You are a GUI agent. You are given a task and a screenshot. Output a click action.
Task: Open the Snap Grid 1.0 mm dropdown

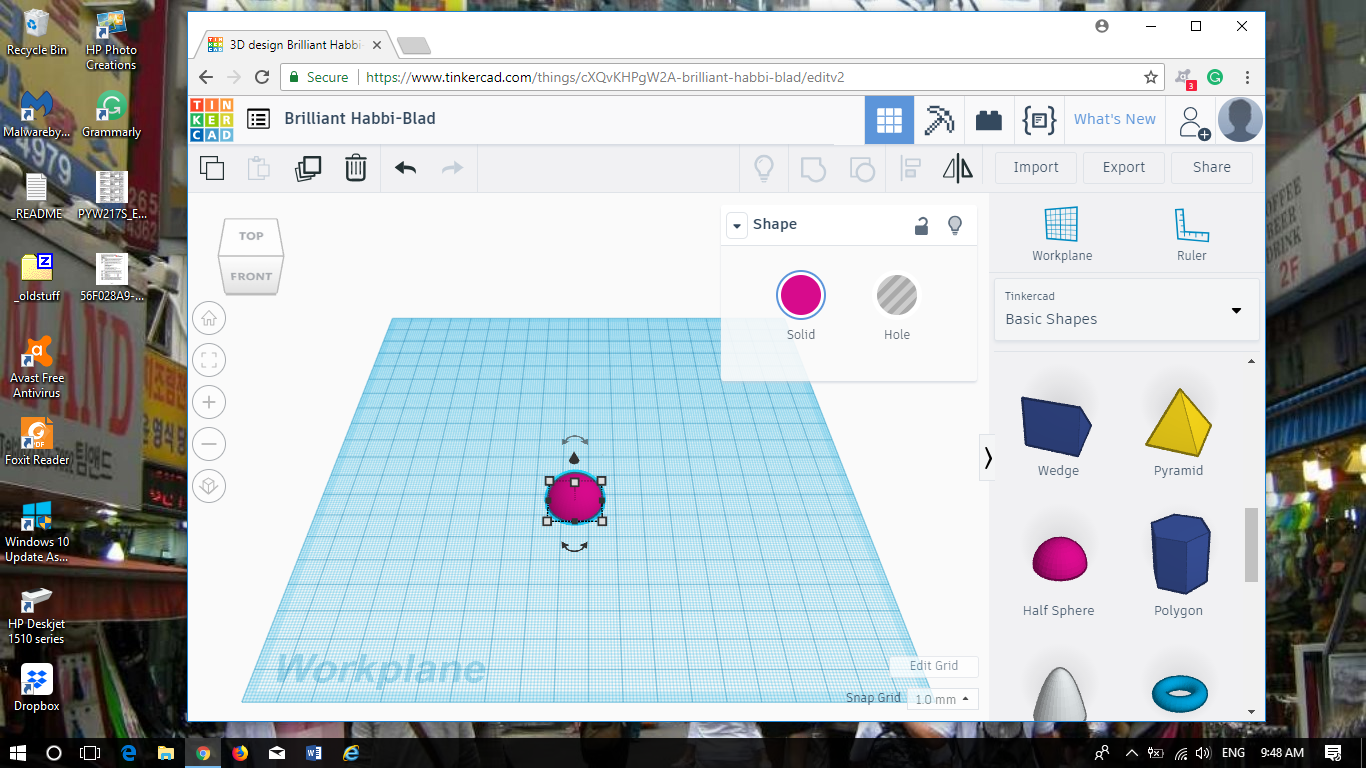coord(943,699)
